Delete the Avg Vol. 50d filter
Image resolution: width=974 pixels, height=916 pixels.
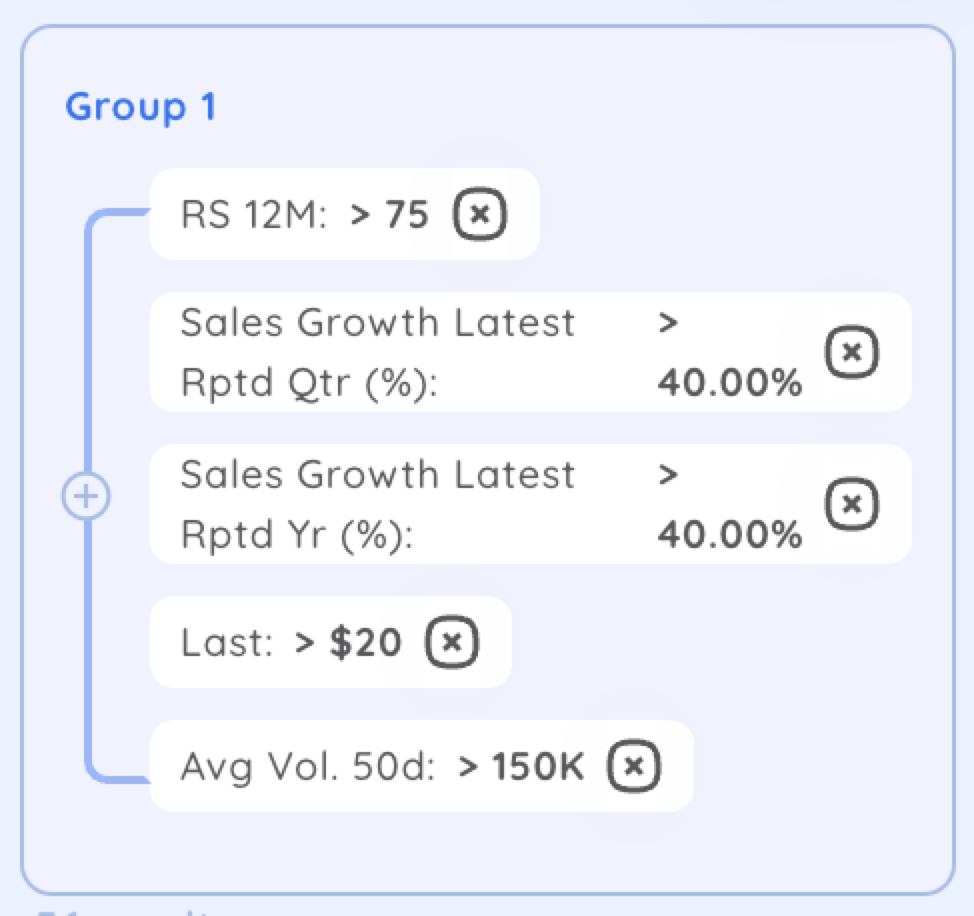(634, 766)
